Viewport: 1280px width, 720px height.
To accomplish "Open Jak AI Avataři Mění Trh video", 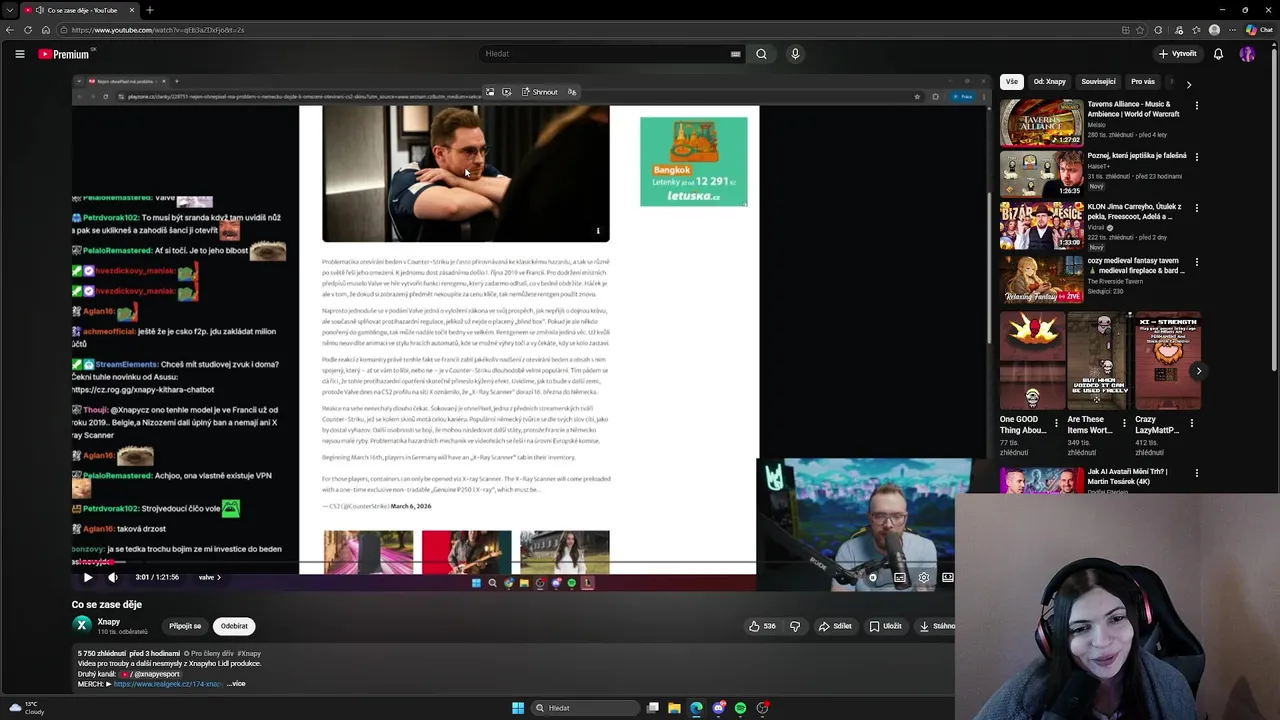I will (1127, 476).
